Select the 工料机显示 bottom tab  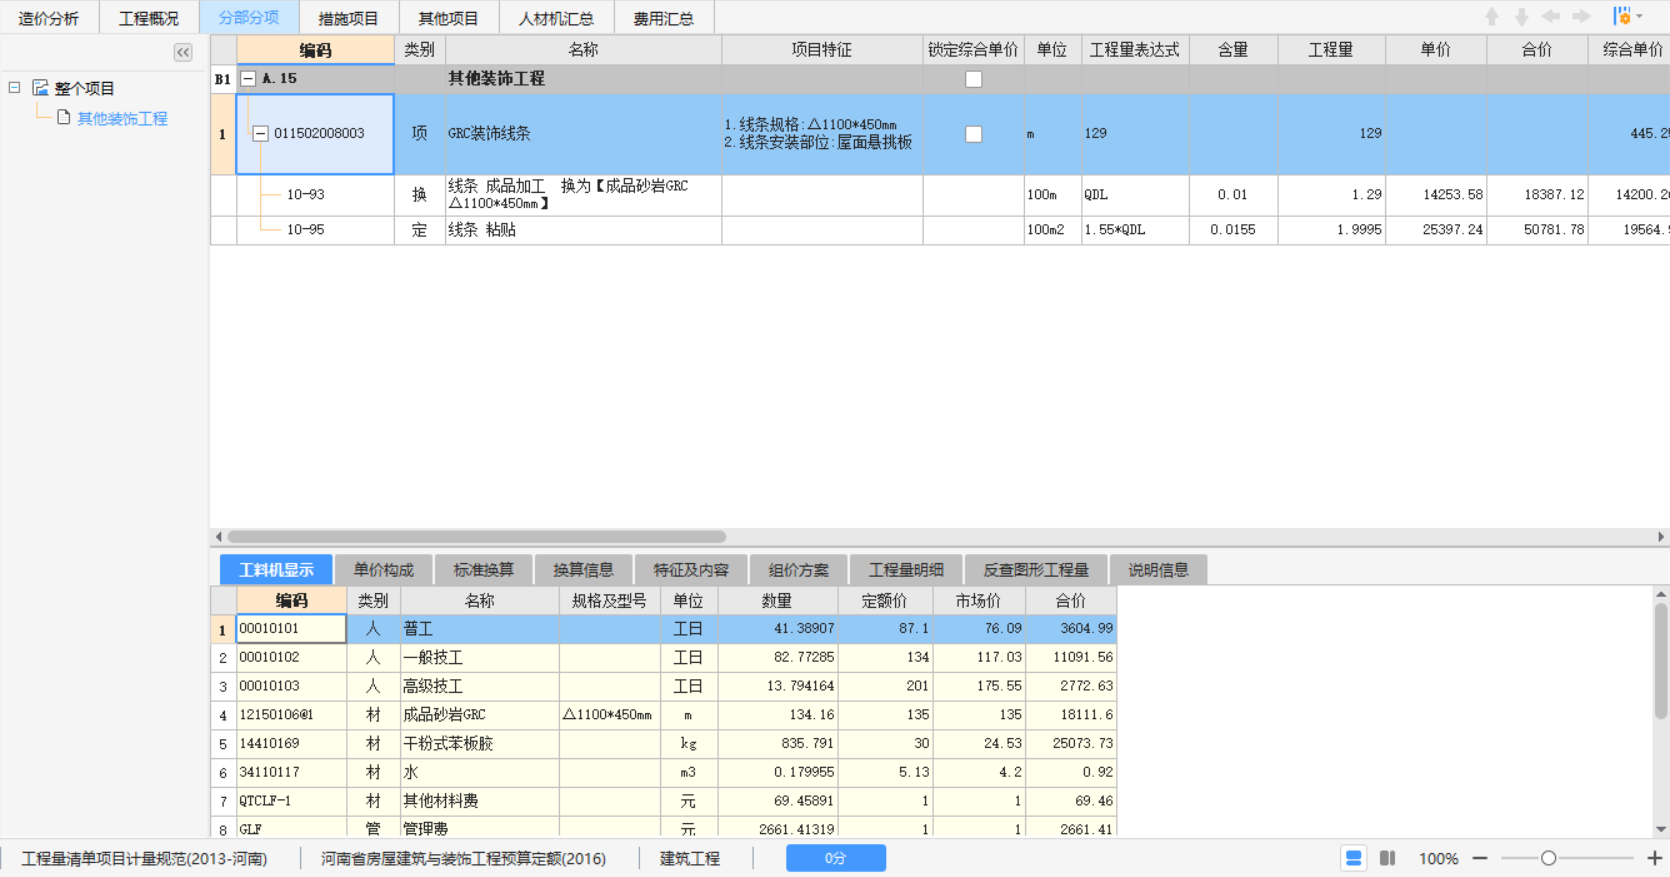tap(276, 570)
